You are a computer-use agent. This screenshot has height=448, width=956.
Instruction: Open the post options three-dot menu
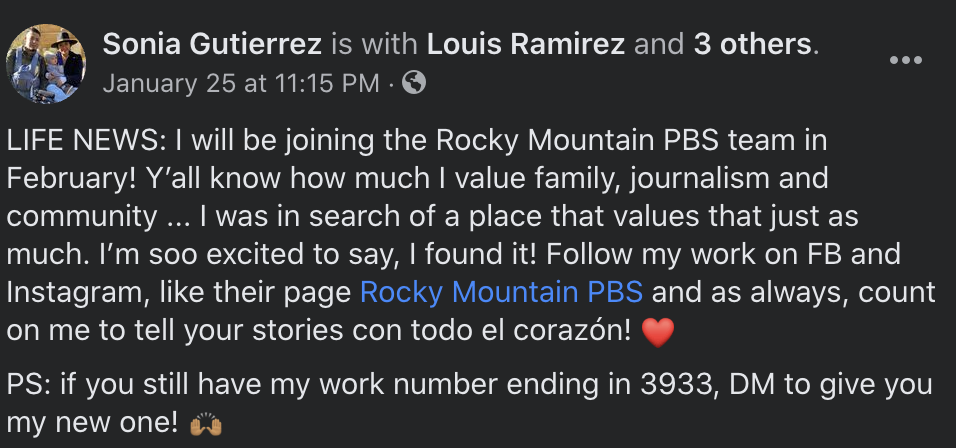tap(905, 60)
